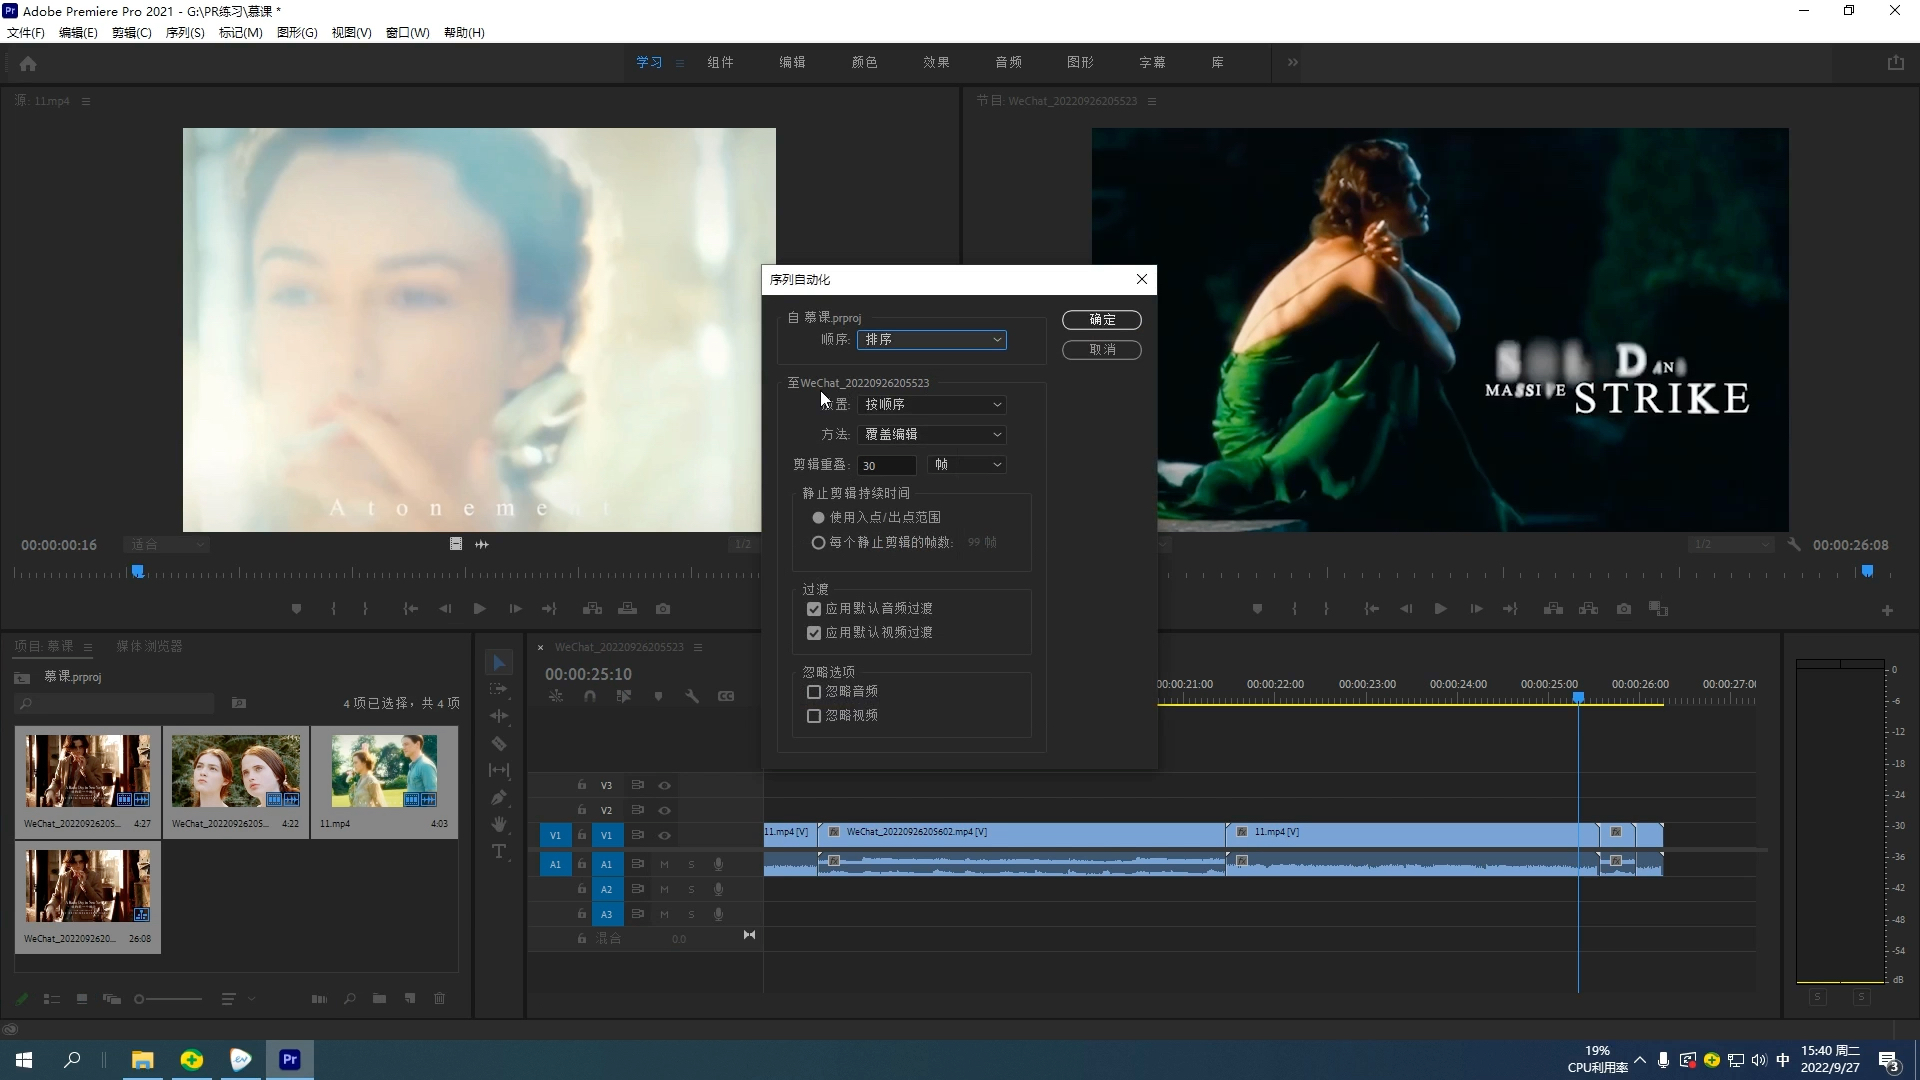The width and height of the screenshot is (1920, 1080).
Task: Open the 媒体浏览器 panel tab
Action: 149,647
